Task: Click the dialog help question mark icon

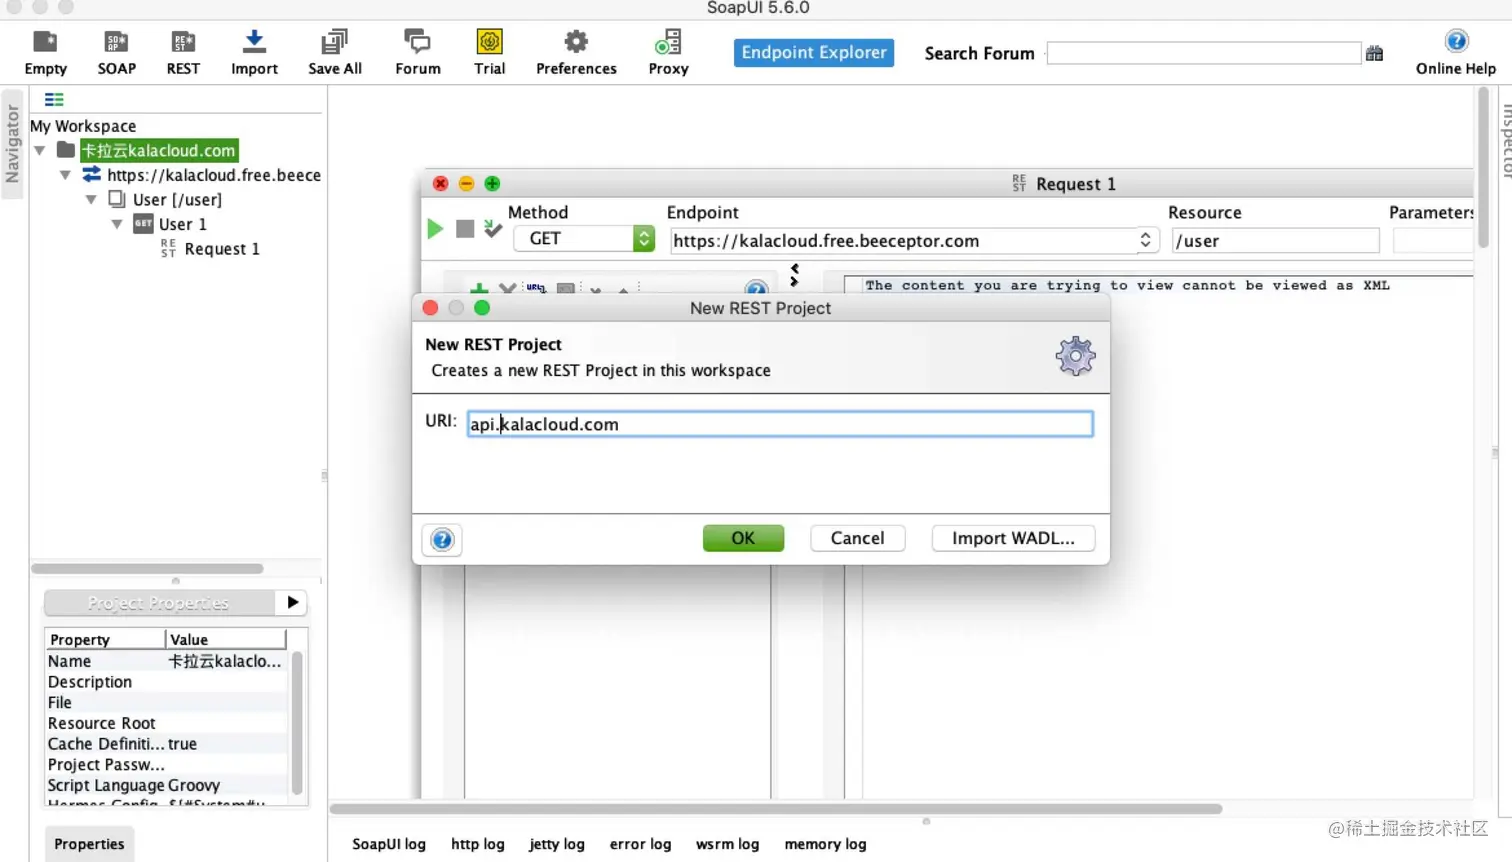Action: pyautogui.click(x=442, y=540)
